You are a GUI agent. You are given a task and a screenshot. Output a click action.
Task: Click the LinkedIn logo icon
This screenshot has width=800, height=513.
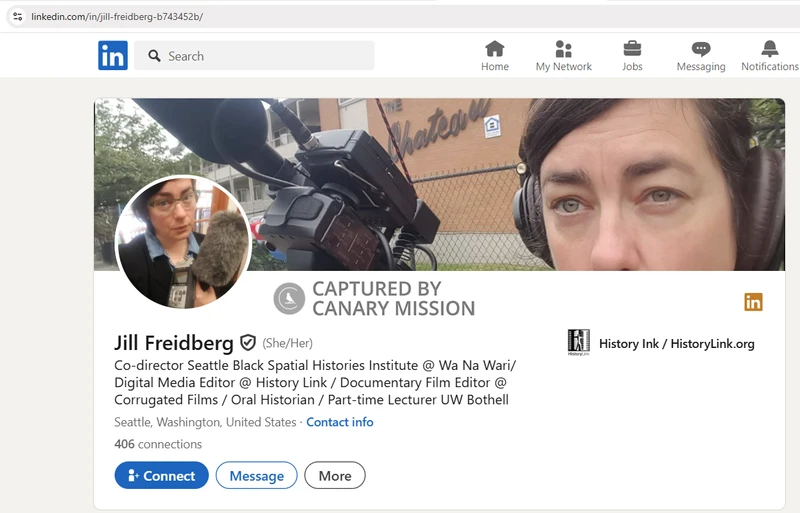tap(113, 55)
